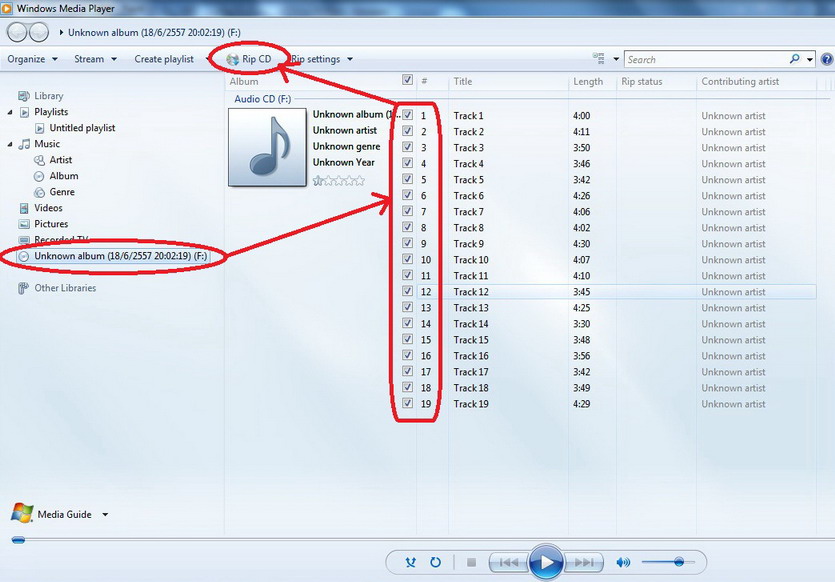The width and height of the screenshot is (835, 582).
Task: Click the Back navigation button
Action: point(17,32)
